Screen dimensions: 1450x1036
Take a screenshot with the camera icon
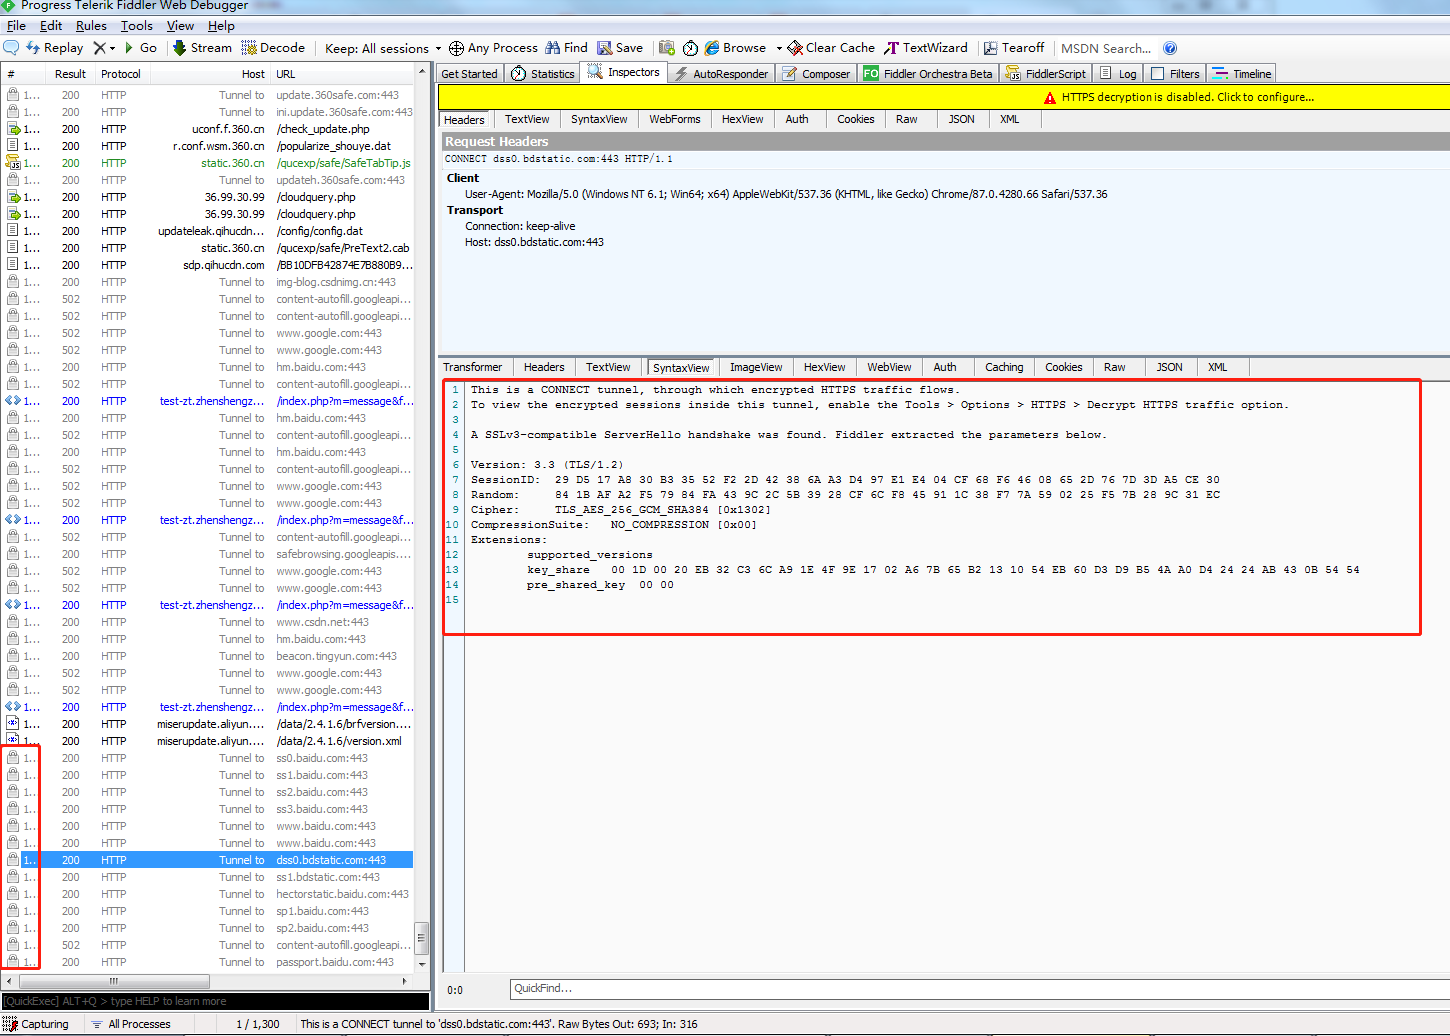coord(667,48)
